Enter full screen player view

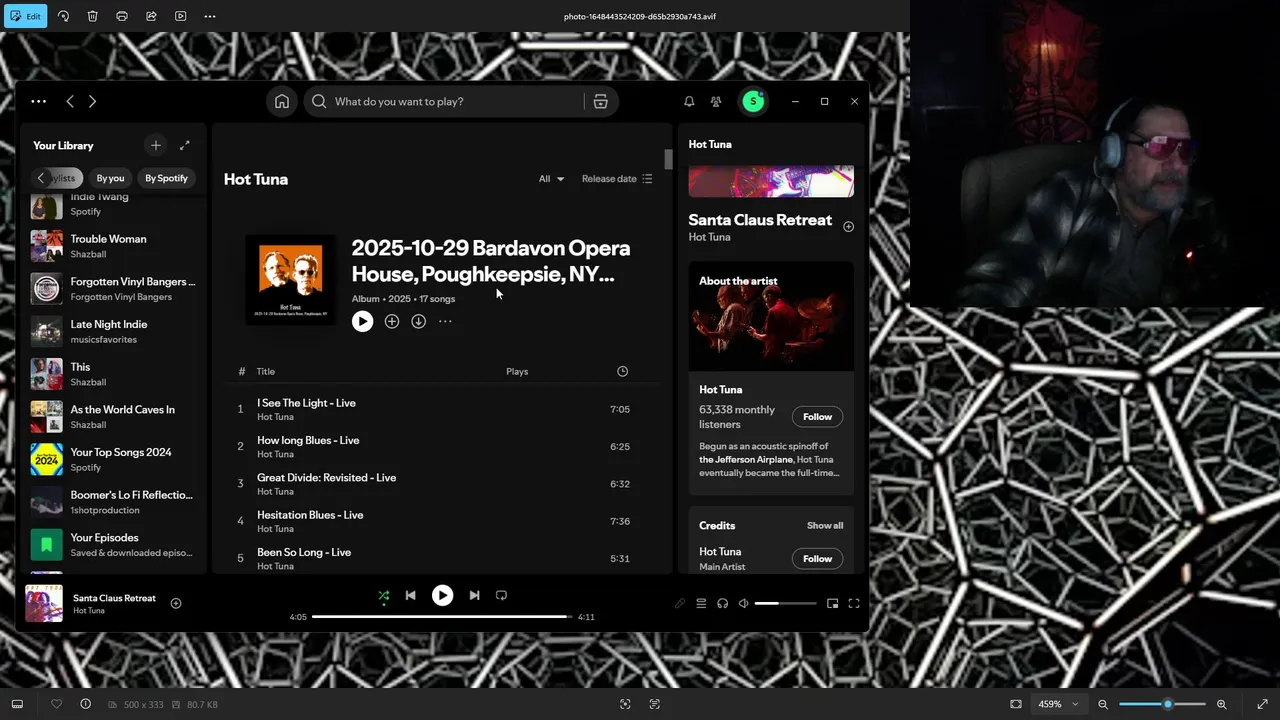854,603
